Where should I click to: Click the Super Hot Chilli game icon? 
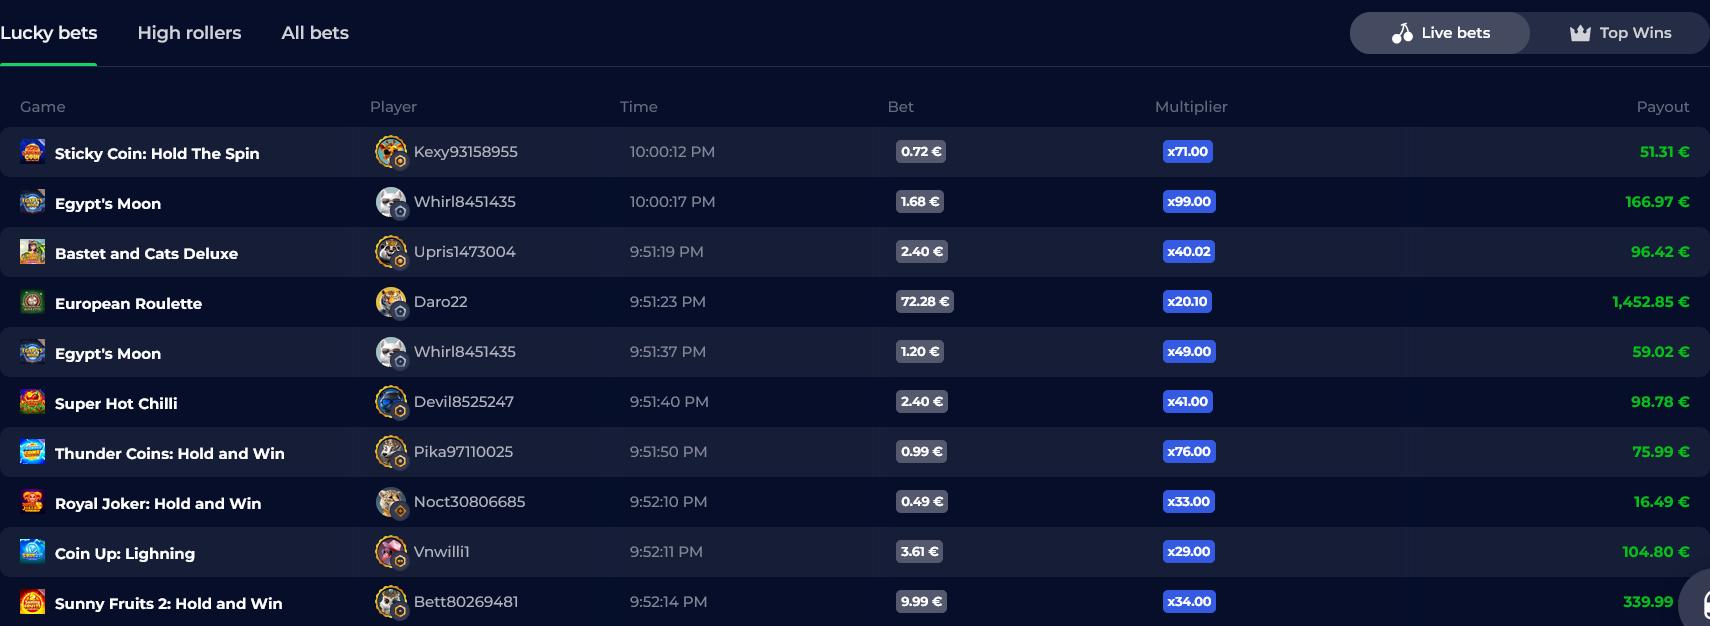coord(32,402)
